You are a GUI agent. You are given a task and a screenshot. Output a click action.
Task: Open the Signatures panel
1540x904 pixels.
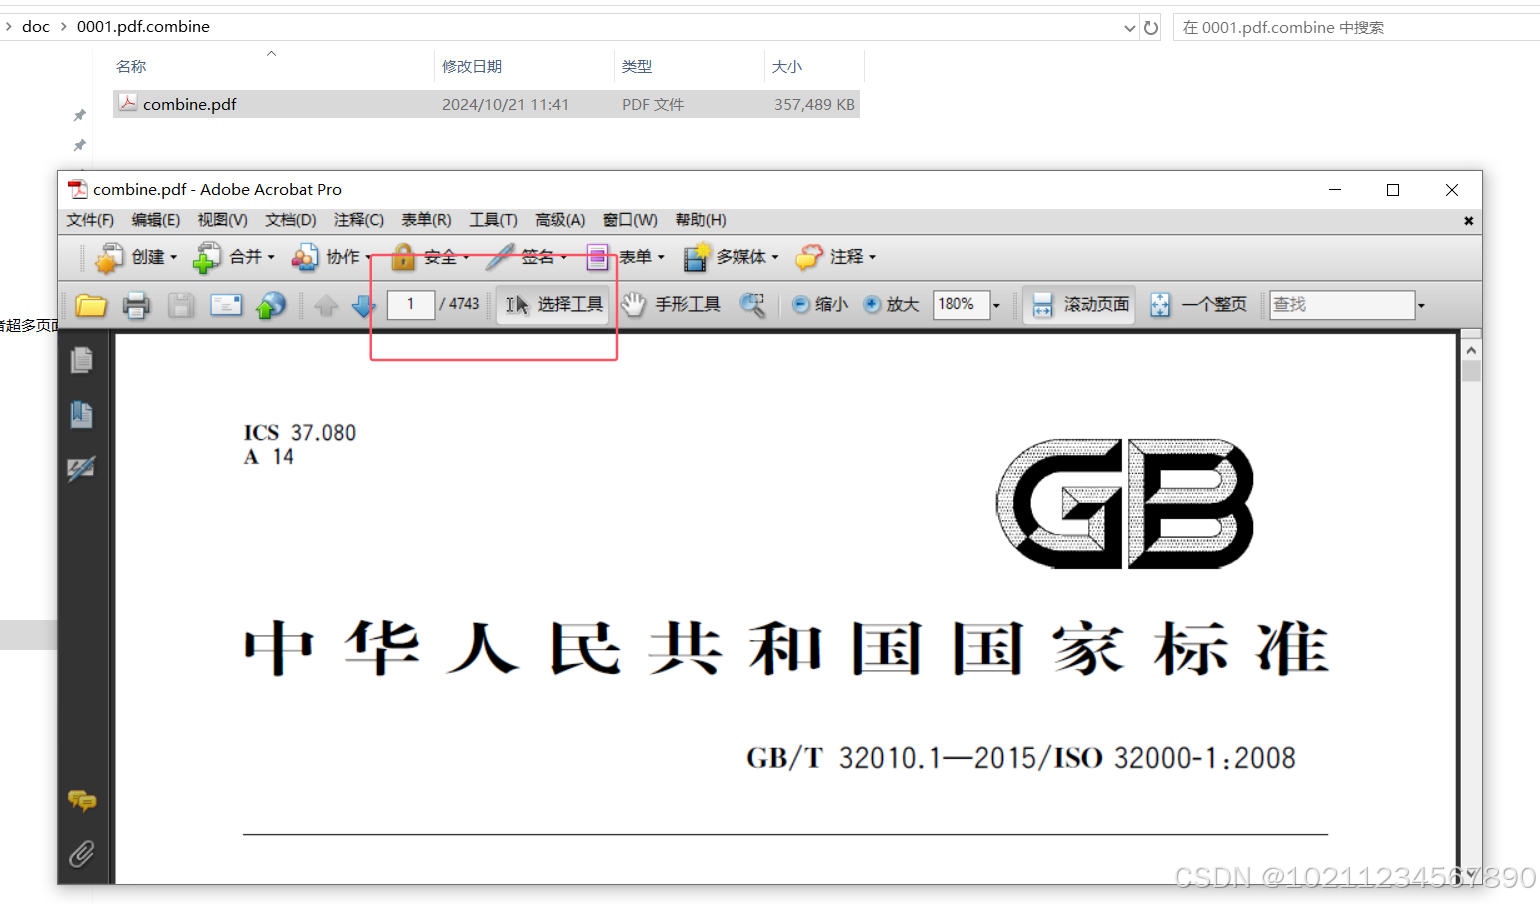click(x=82, y=468)
